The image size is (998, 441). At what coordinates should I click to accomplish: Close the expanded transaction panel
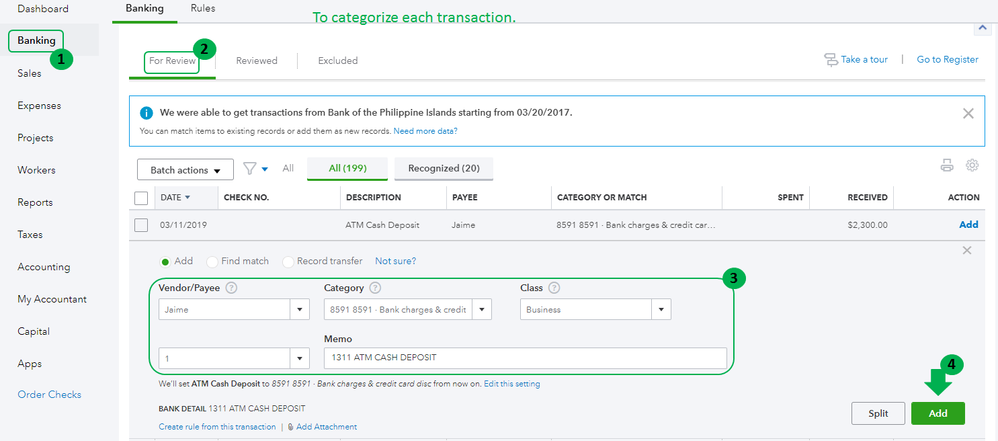(966, 250)
